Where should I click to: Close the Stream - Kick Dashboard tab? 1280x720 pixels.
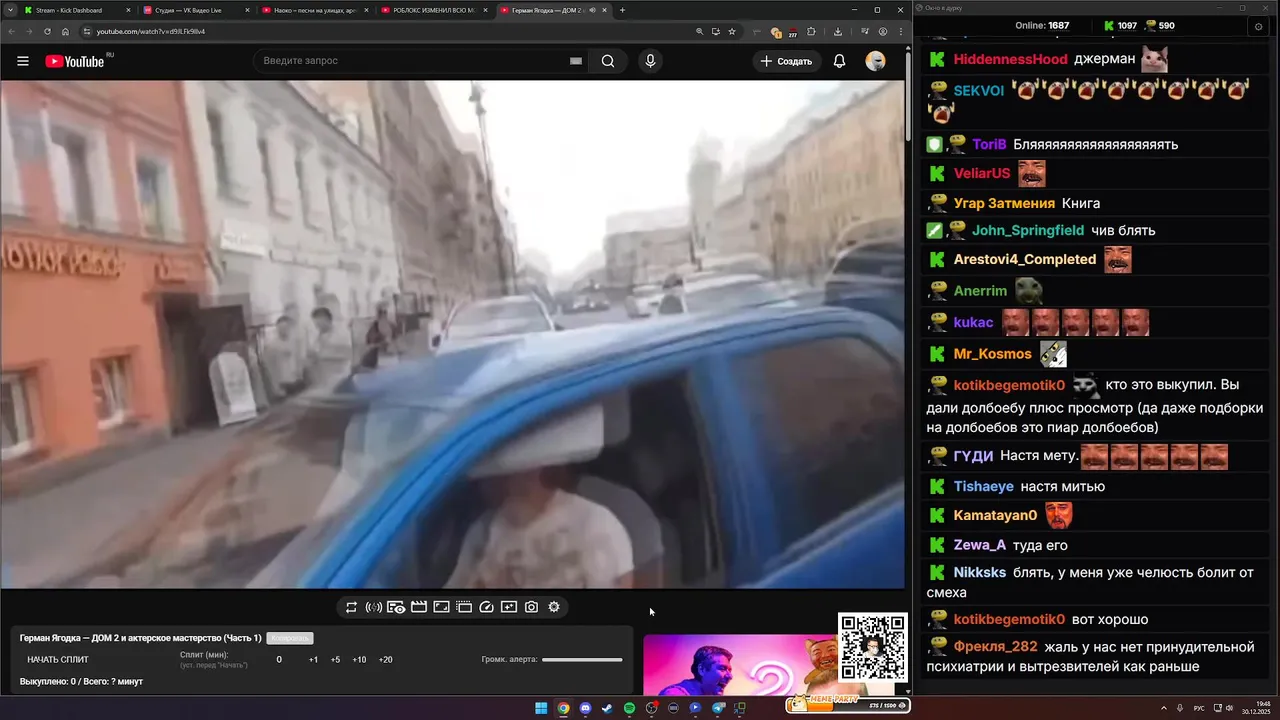click(x=128, y=10)
